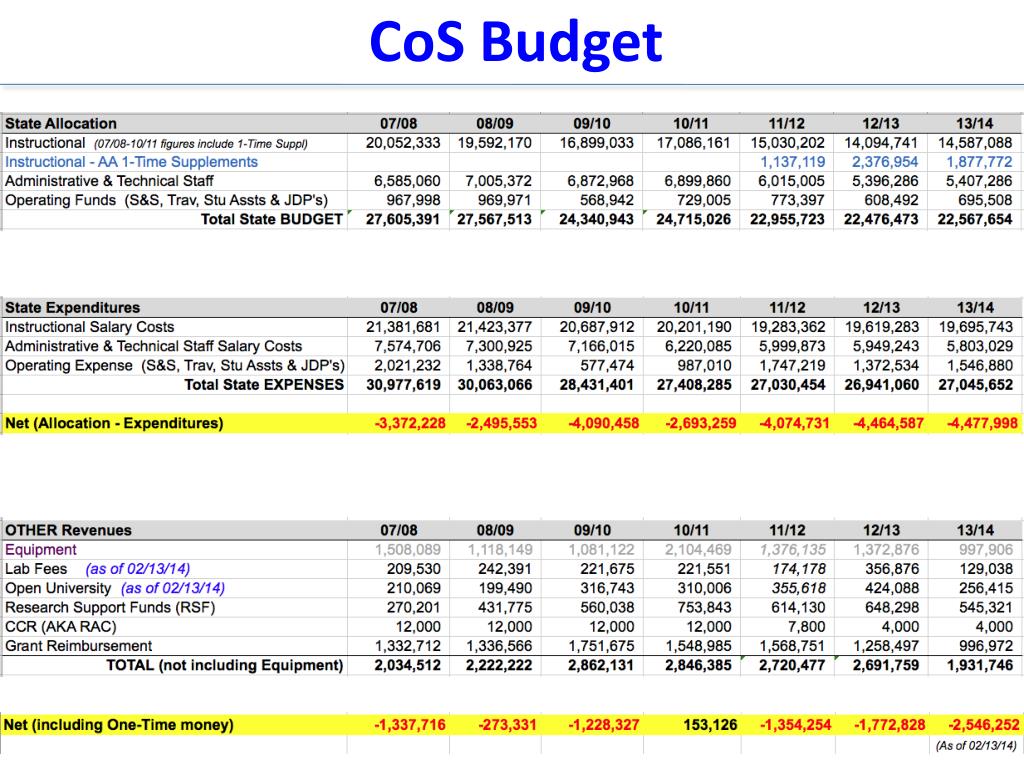
Task: Select the blue value 2,376,954
Action: pyautogui.click(x=885, y=162)
